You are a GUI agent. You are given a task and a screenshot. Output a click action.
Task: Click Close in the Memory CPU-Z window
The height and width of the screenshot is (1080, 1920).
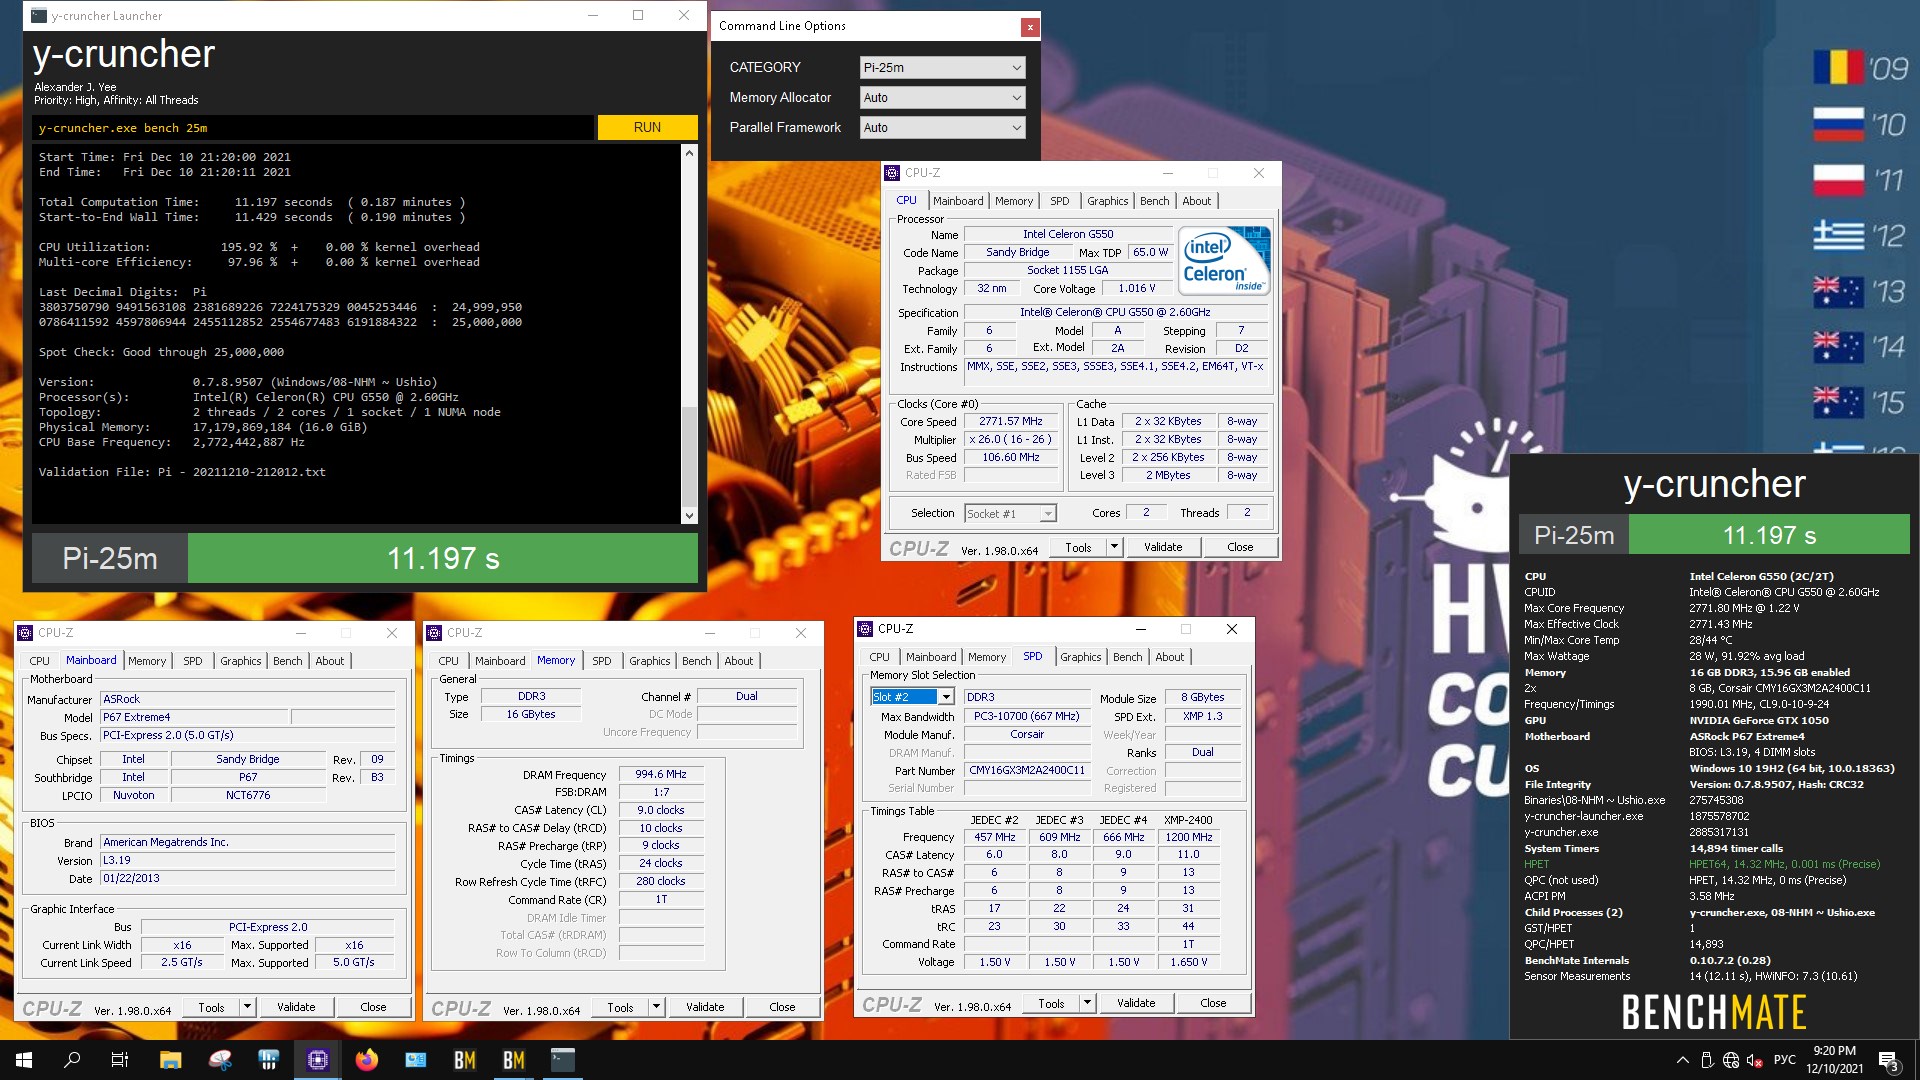click(x=782, y=1007)
